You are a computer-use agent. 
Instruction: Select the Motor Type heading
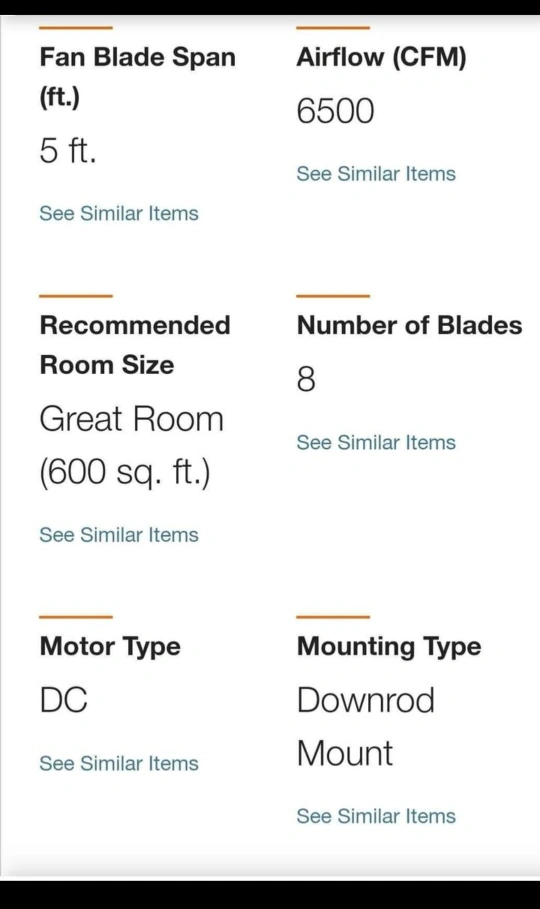(110, 646)
